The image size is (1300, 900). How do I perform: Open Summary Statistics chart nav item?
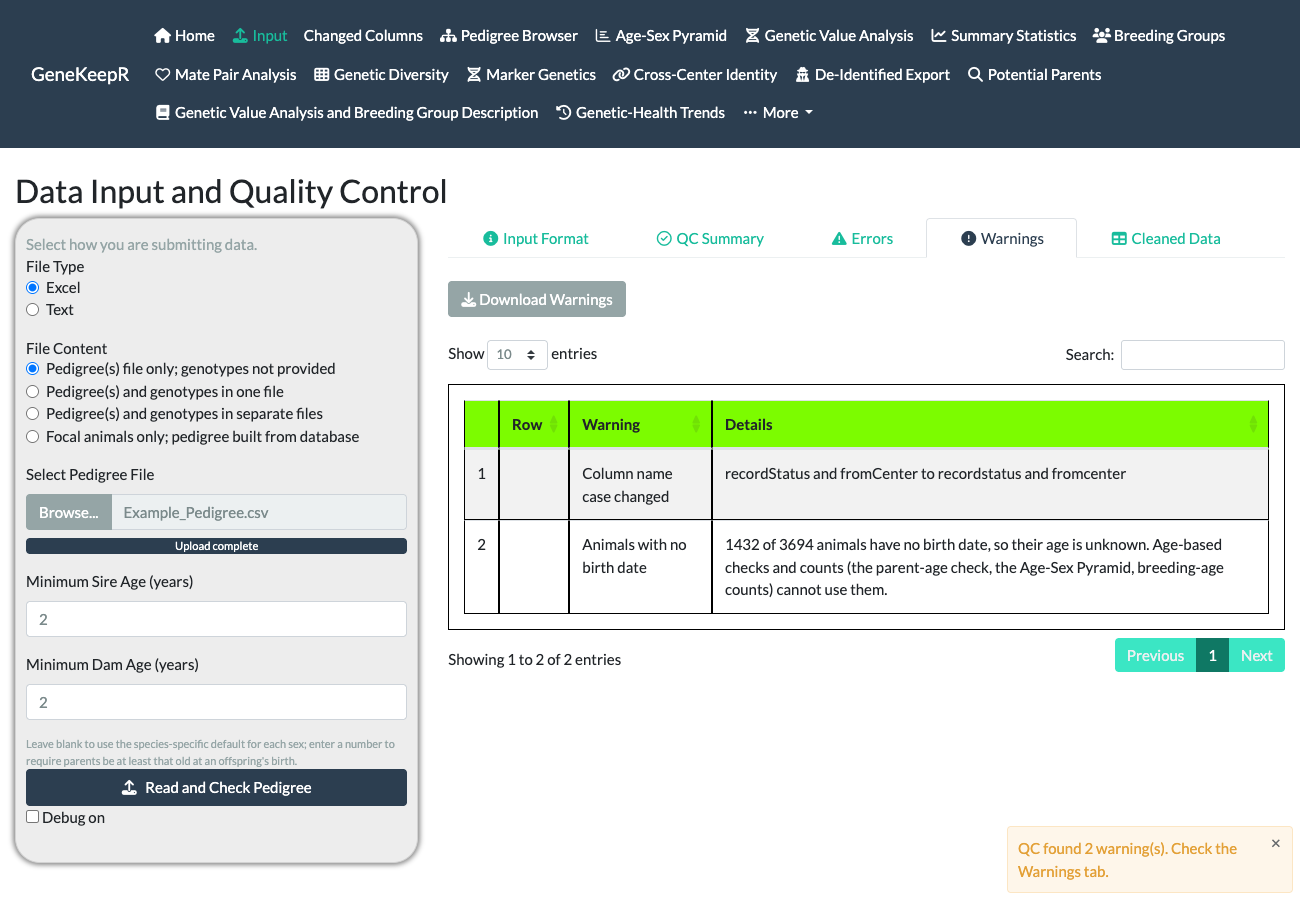1003,35
